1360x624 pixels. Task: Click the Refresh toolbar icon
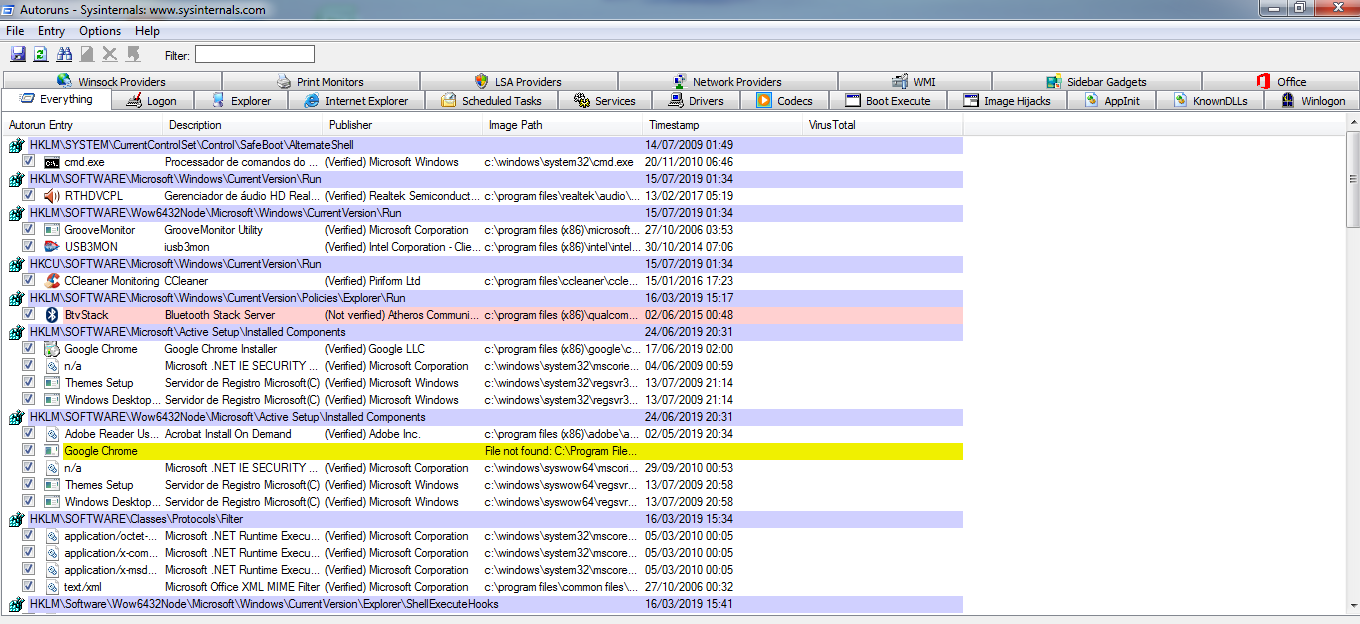coord(41,54)
